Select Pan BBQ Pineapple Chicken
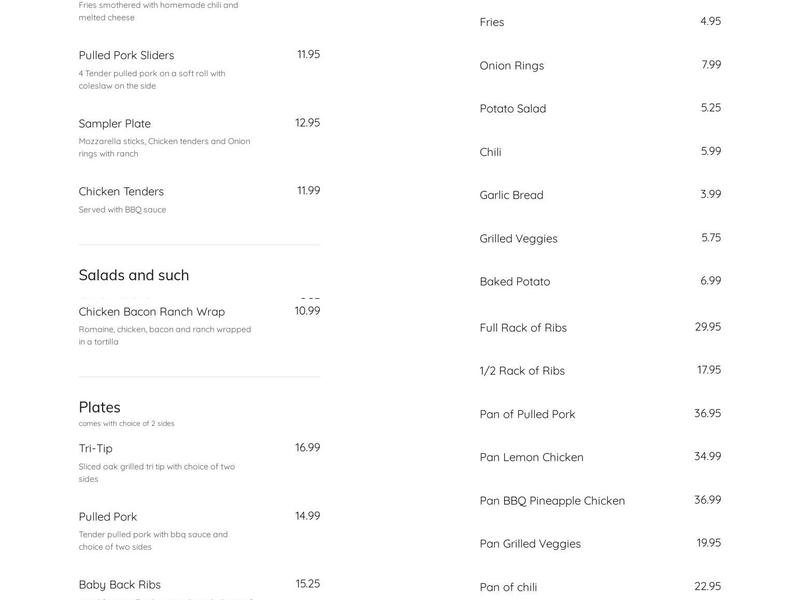800x600 pixels. pos(552,501)
